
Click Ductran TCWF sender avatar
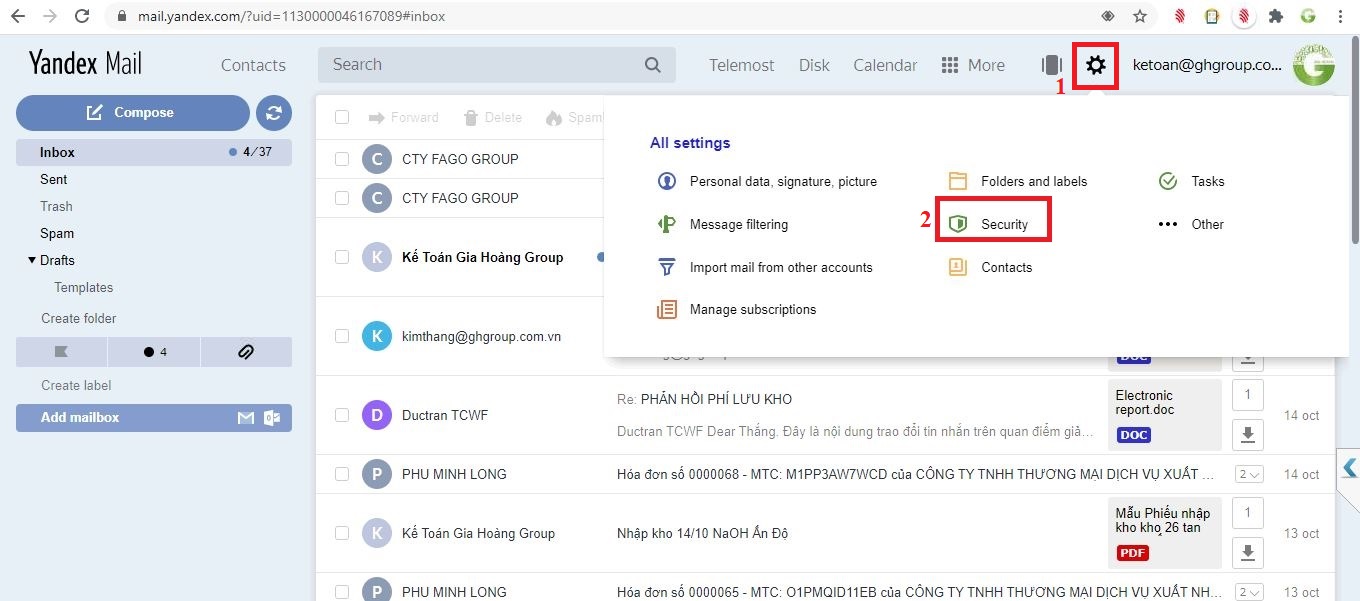(376, 415)
